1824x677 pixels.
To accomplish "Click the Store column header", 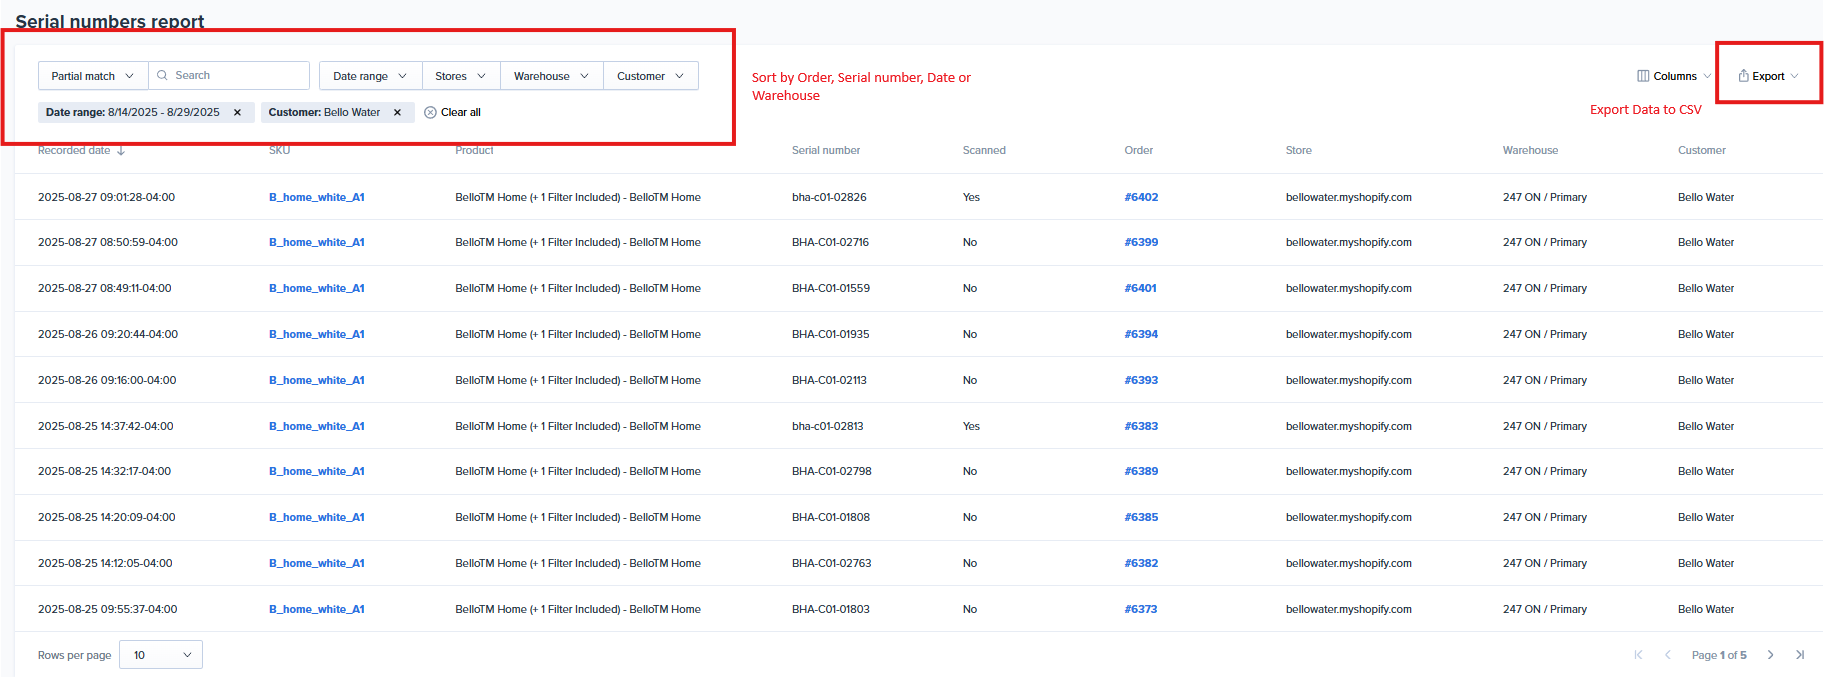I will click(x=1298, y=151).
